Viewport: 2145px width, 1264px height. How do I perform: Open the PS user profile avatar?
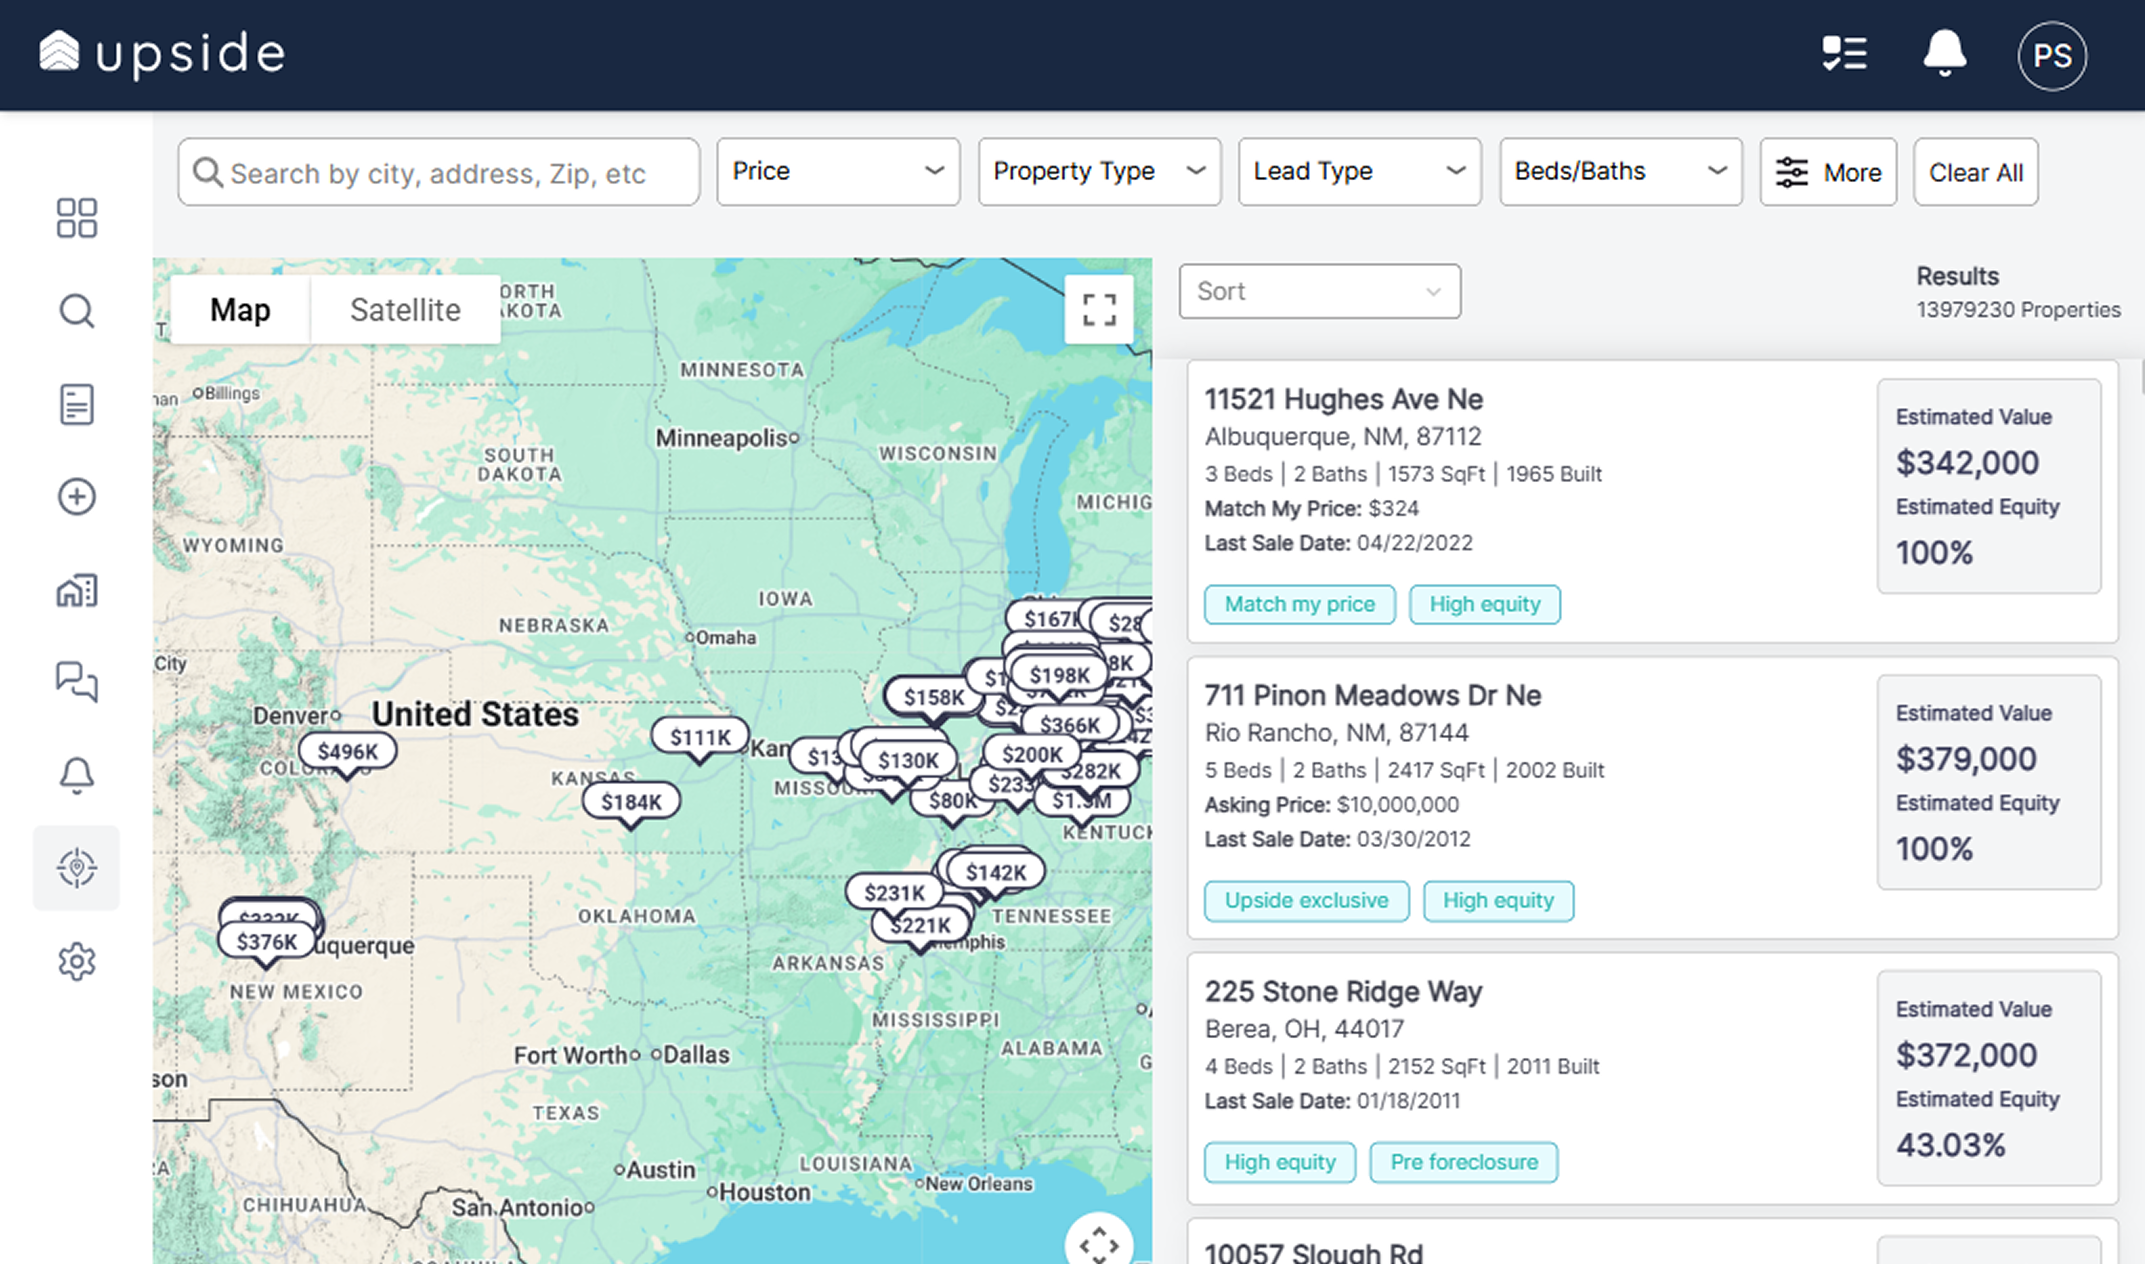coord(2052,56)
